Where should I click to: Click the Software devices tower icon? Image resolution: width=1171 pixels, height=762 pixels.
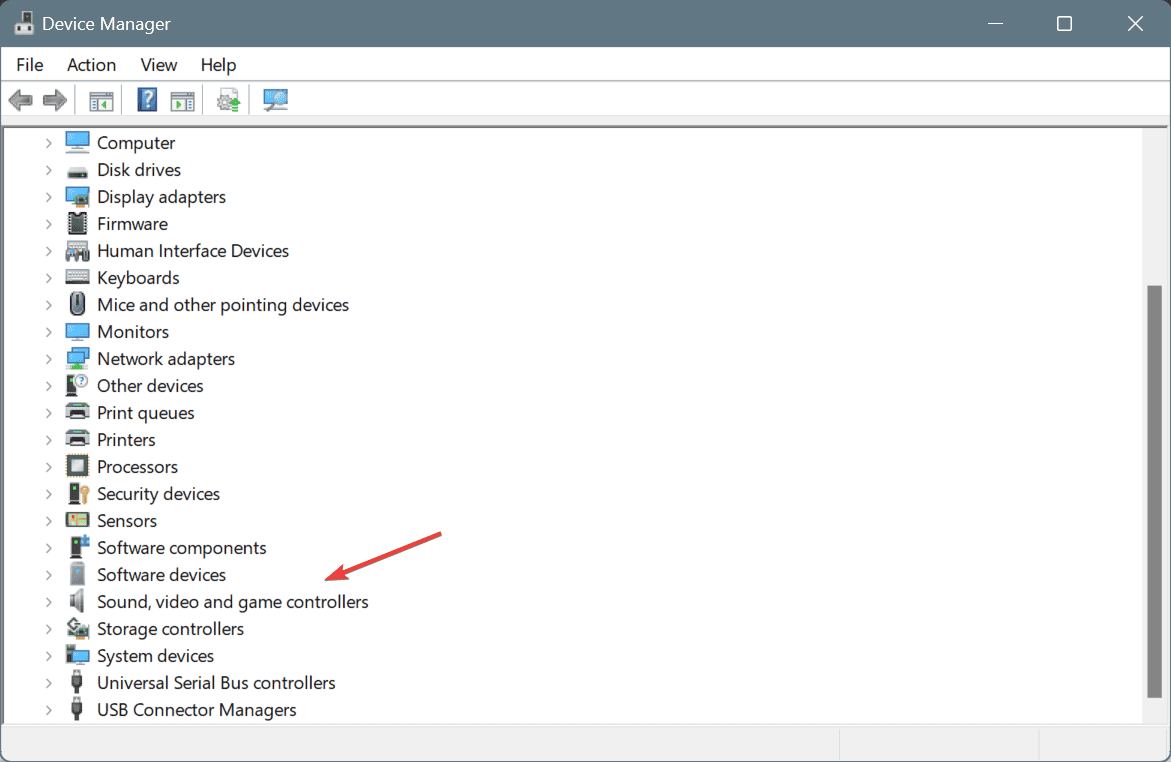pyautogui.click(x=78, y=574)
